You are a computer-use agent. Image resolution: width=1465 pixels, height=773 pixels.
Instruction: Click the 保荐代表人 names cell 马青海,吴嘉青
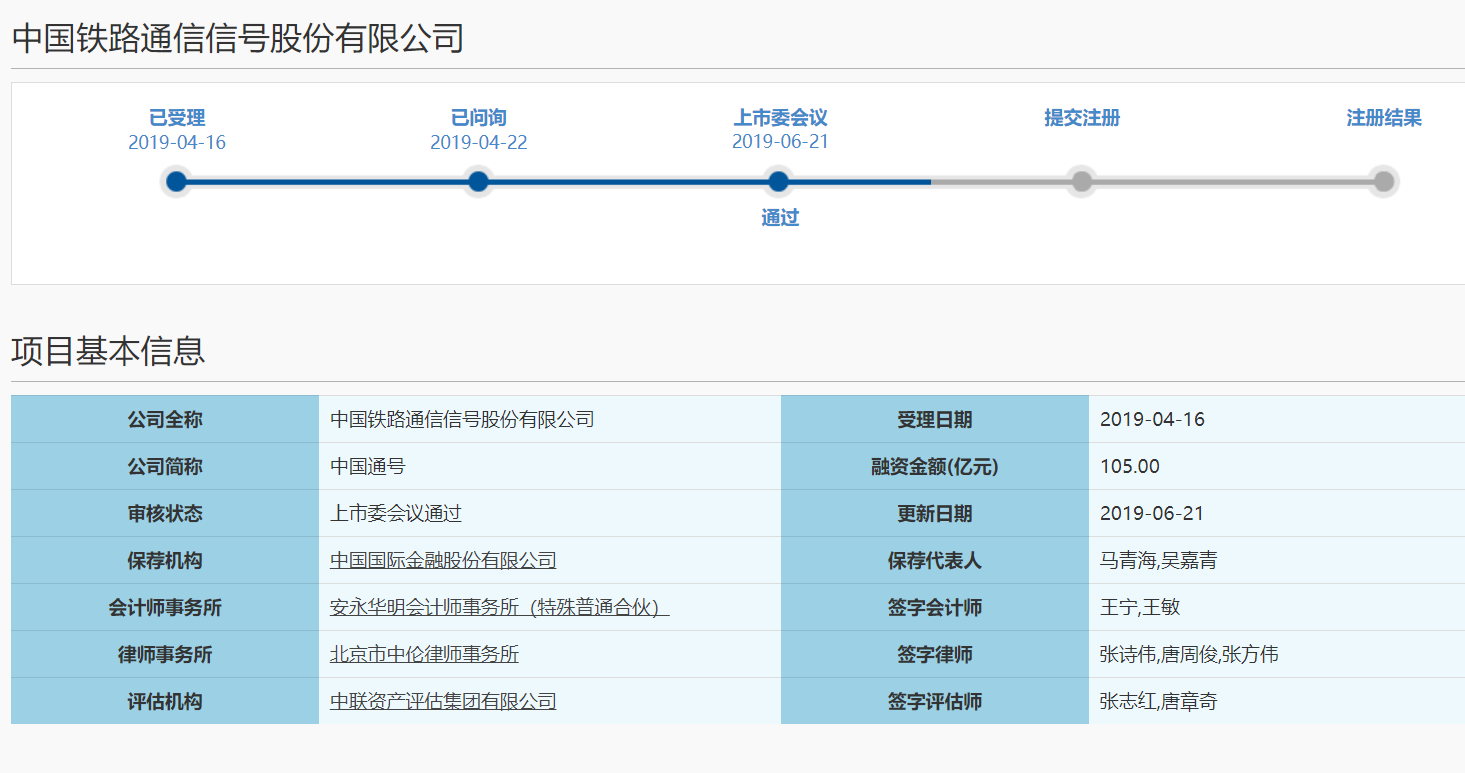click(x=1158, y=561)
